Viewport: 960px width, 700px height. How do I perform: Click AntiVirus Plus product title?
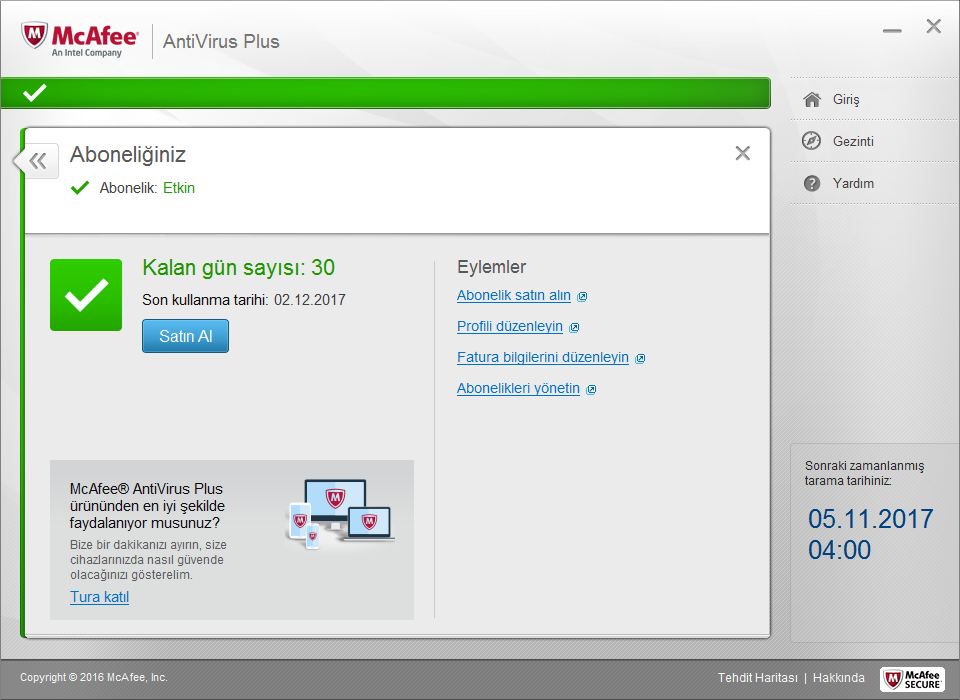pos(221,42)
